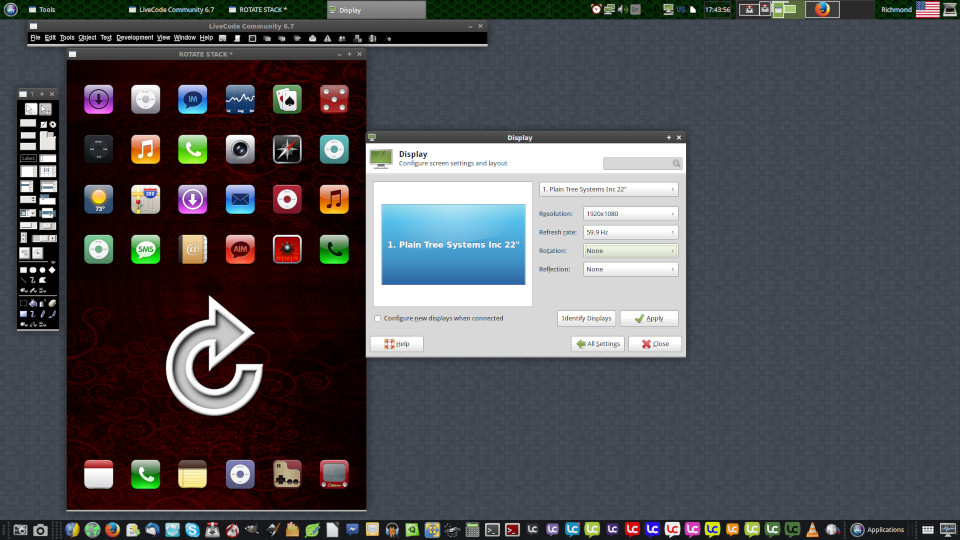960x540 pixels.
Task: Open the Object menu in LiveCode
Action: 87,37
